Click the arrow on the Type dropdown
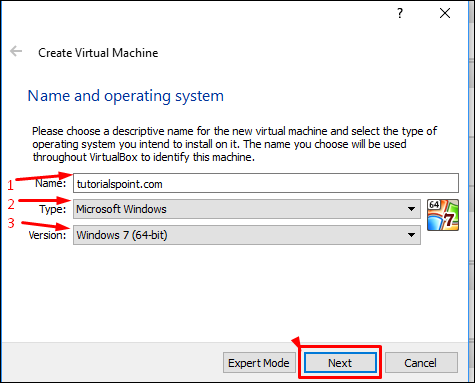475x383 pixels. click(411, 209)
